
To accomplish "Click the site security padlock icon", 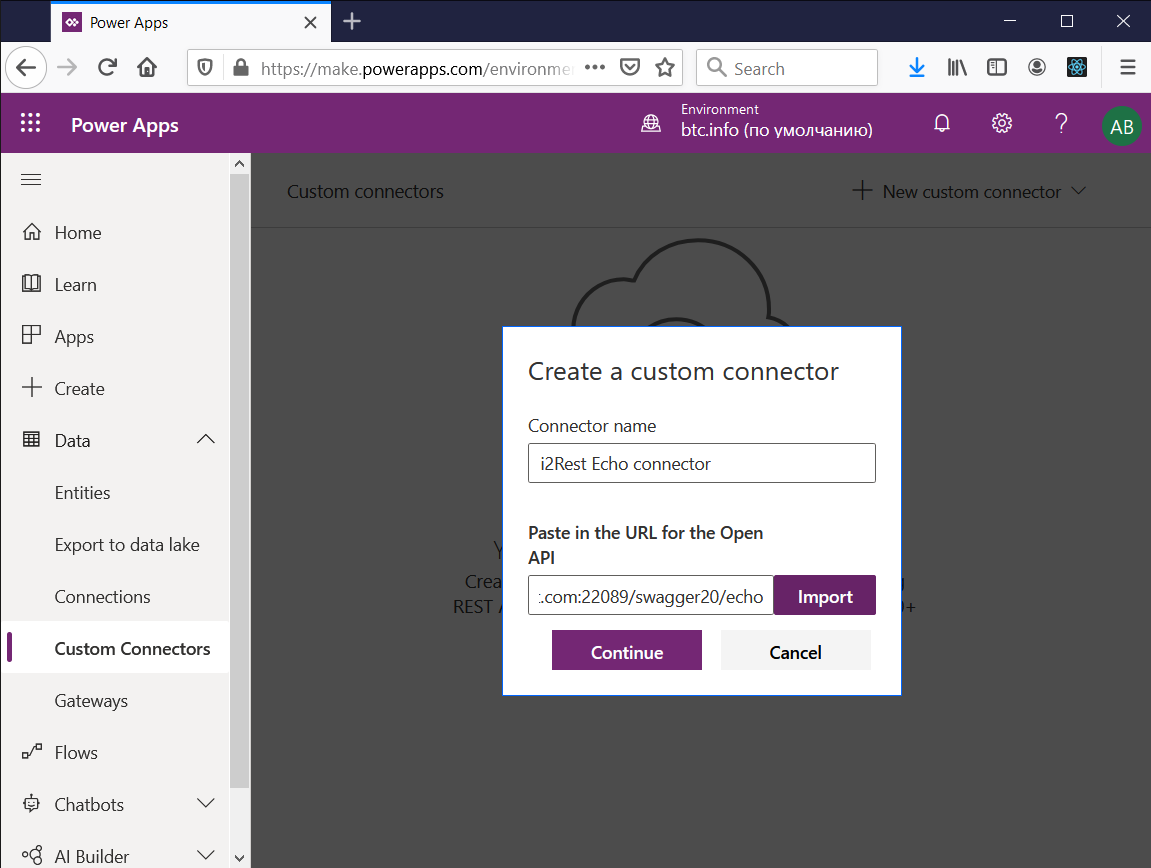I will click(241, 68).
